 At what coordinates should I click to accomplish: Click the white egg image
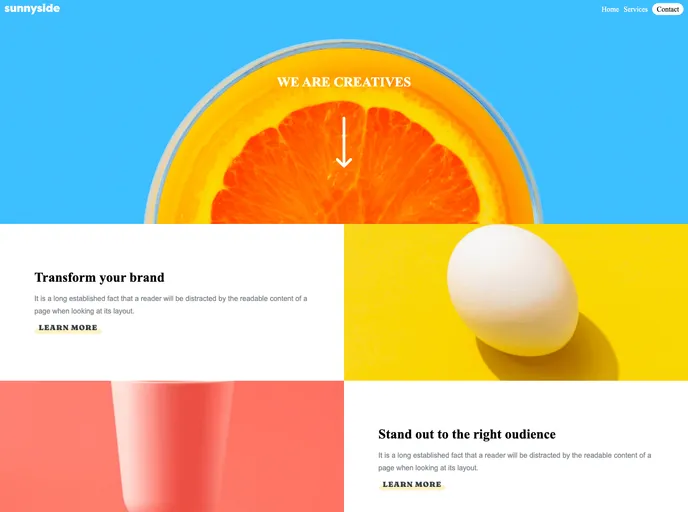click(512, 290)
